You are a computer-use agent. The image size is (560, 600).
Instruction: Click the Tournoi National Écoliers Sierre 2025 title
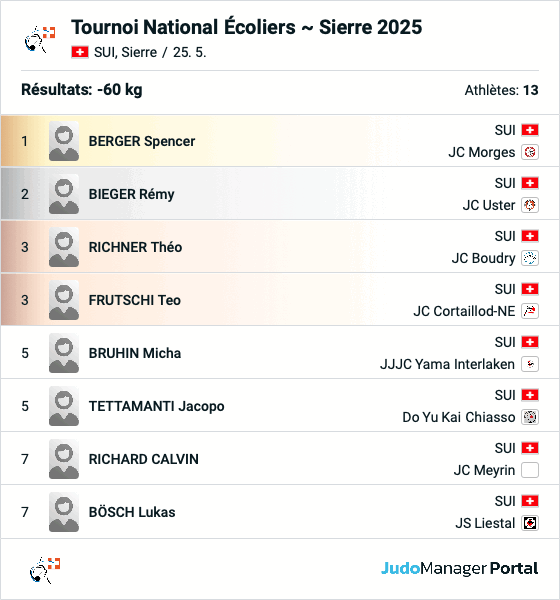click(247, 27)
